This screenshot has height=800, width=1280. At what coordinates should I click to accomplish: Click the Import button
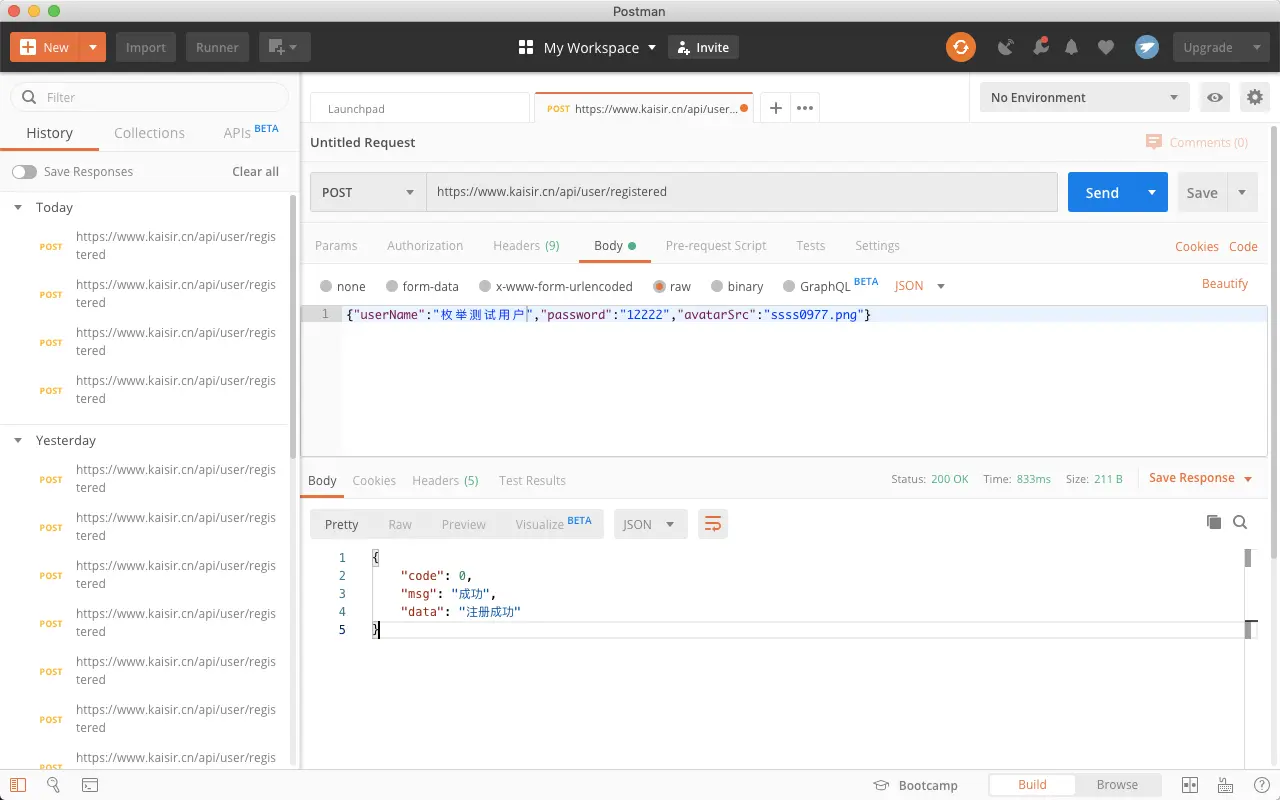(x=146, y=47)
